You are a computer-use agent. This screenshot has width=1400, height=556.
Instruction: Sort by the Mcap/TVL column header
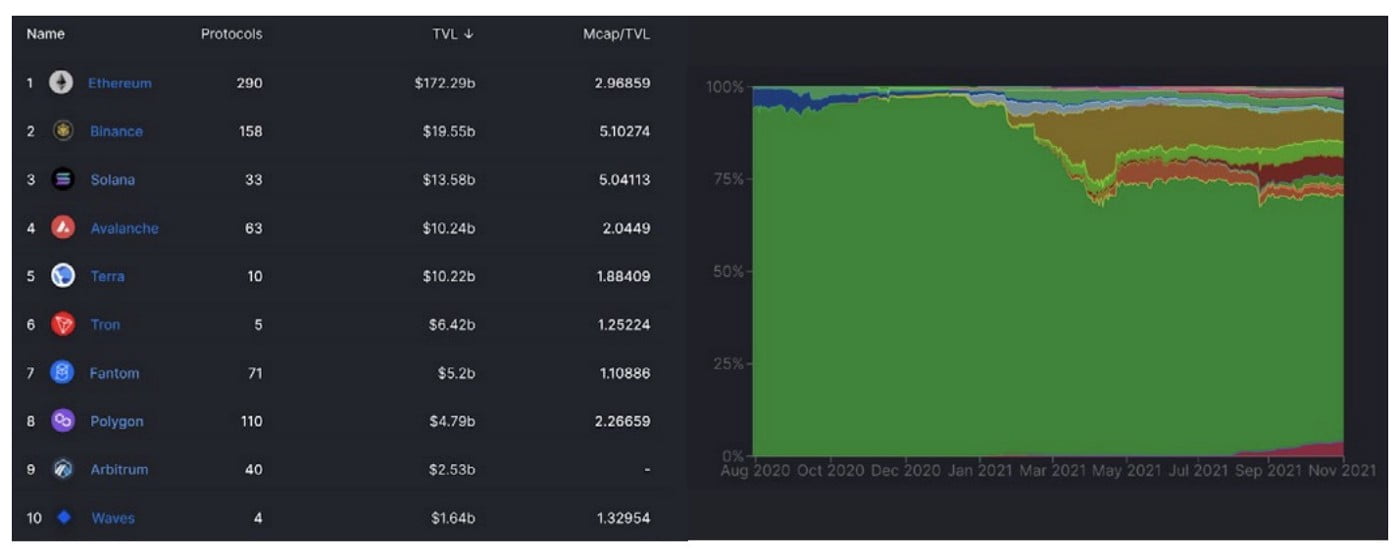coord(616,34)
